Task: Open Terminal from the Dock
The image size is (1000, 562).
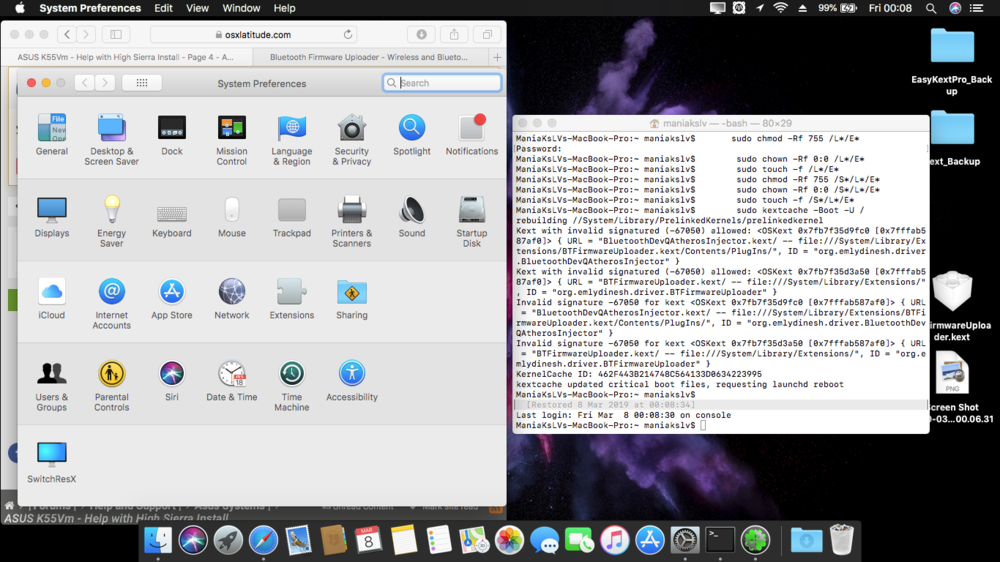Action: [x=719, y=540]
